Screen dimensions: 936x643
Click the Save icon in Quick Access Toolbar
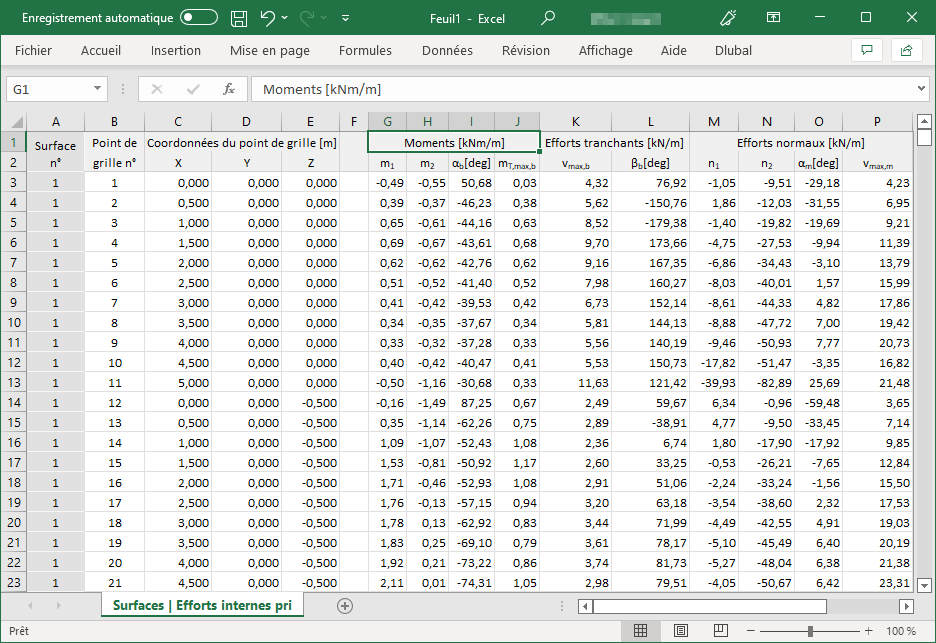(237, 17)
